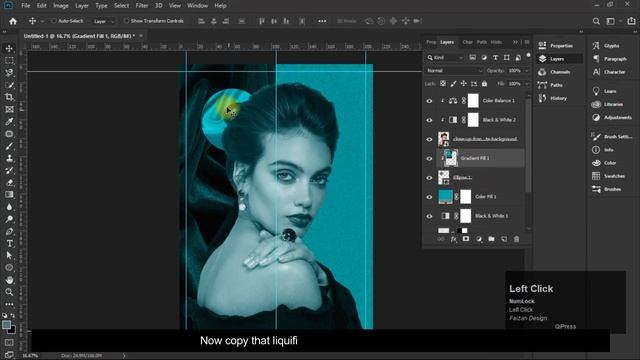The image size is (640, 360).
Task: Collapse panels using double-arrow in Layers header
Action: pyautogui.click(x=515, y=42)
